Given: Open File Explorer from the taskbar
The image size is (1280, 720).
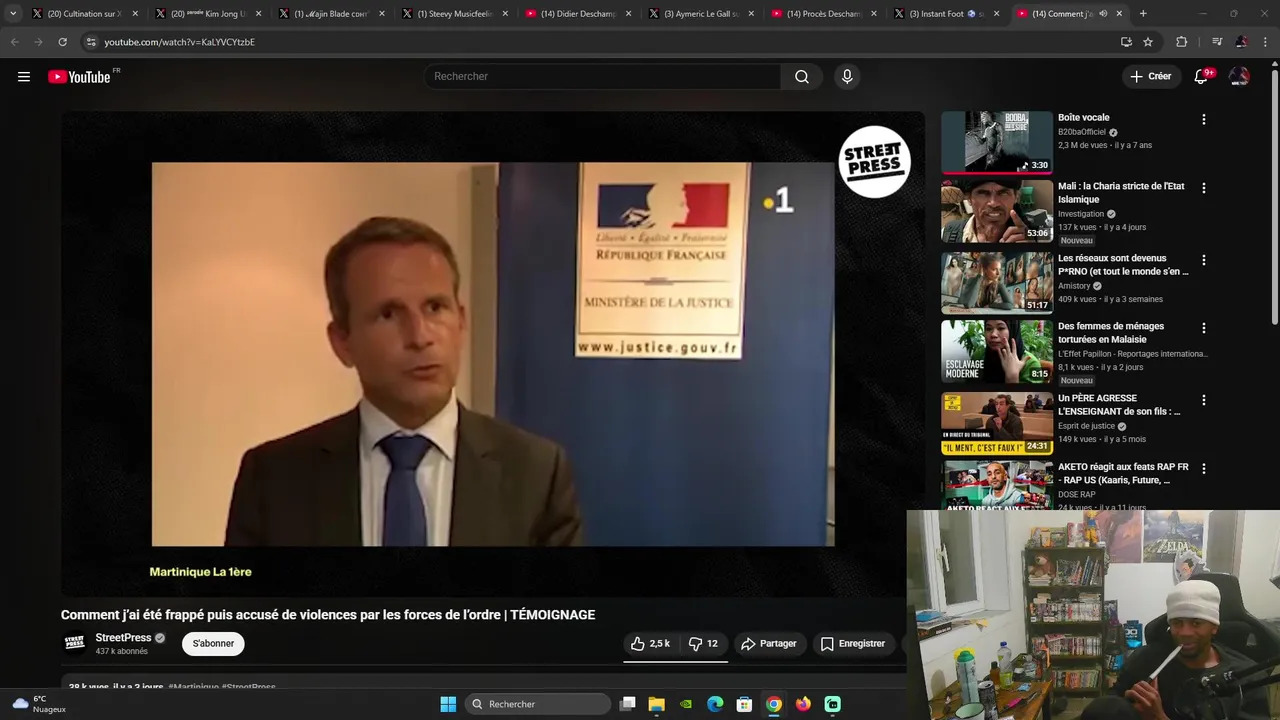Looking at the screenshot, I should (657, 704).
